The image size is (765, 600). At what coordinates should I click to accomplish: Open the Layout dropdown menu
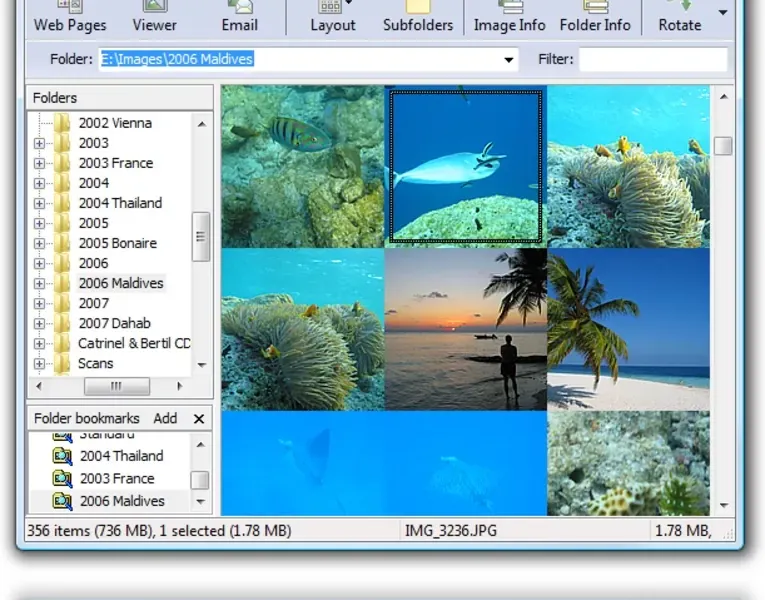(332, 17)
